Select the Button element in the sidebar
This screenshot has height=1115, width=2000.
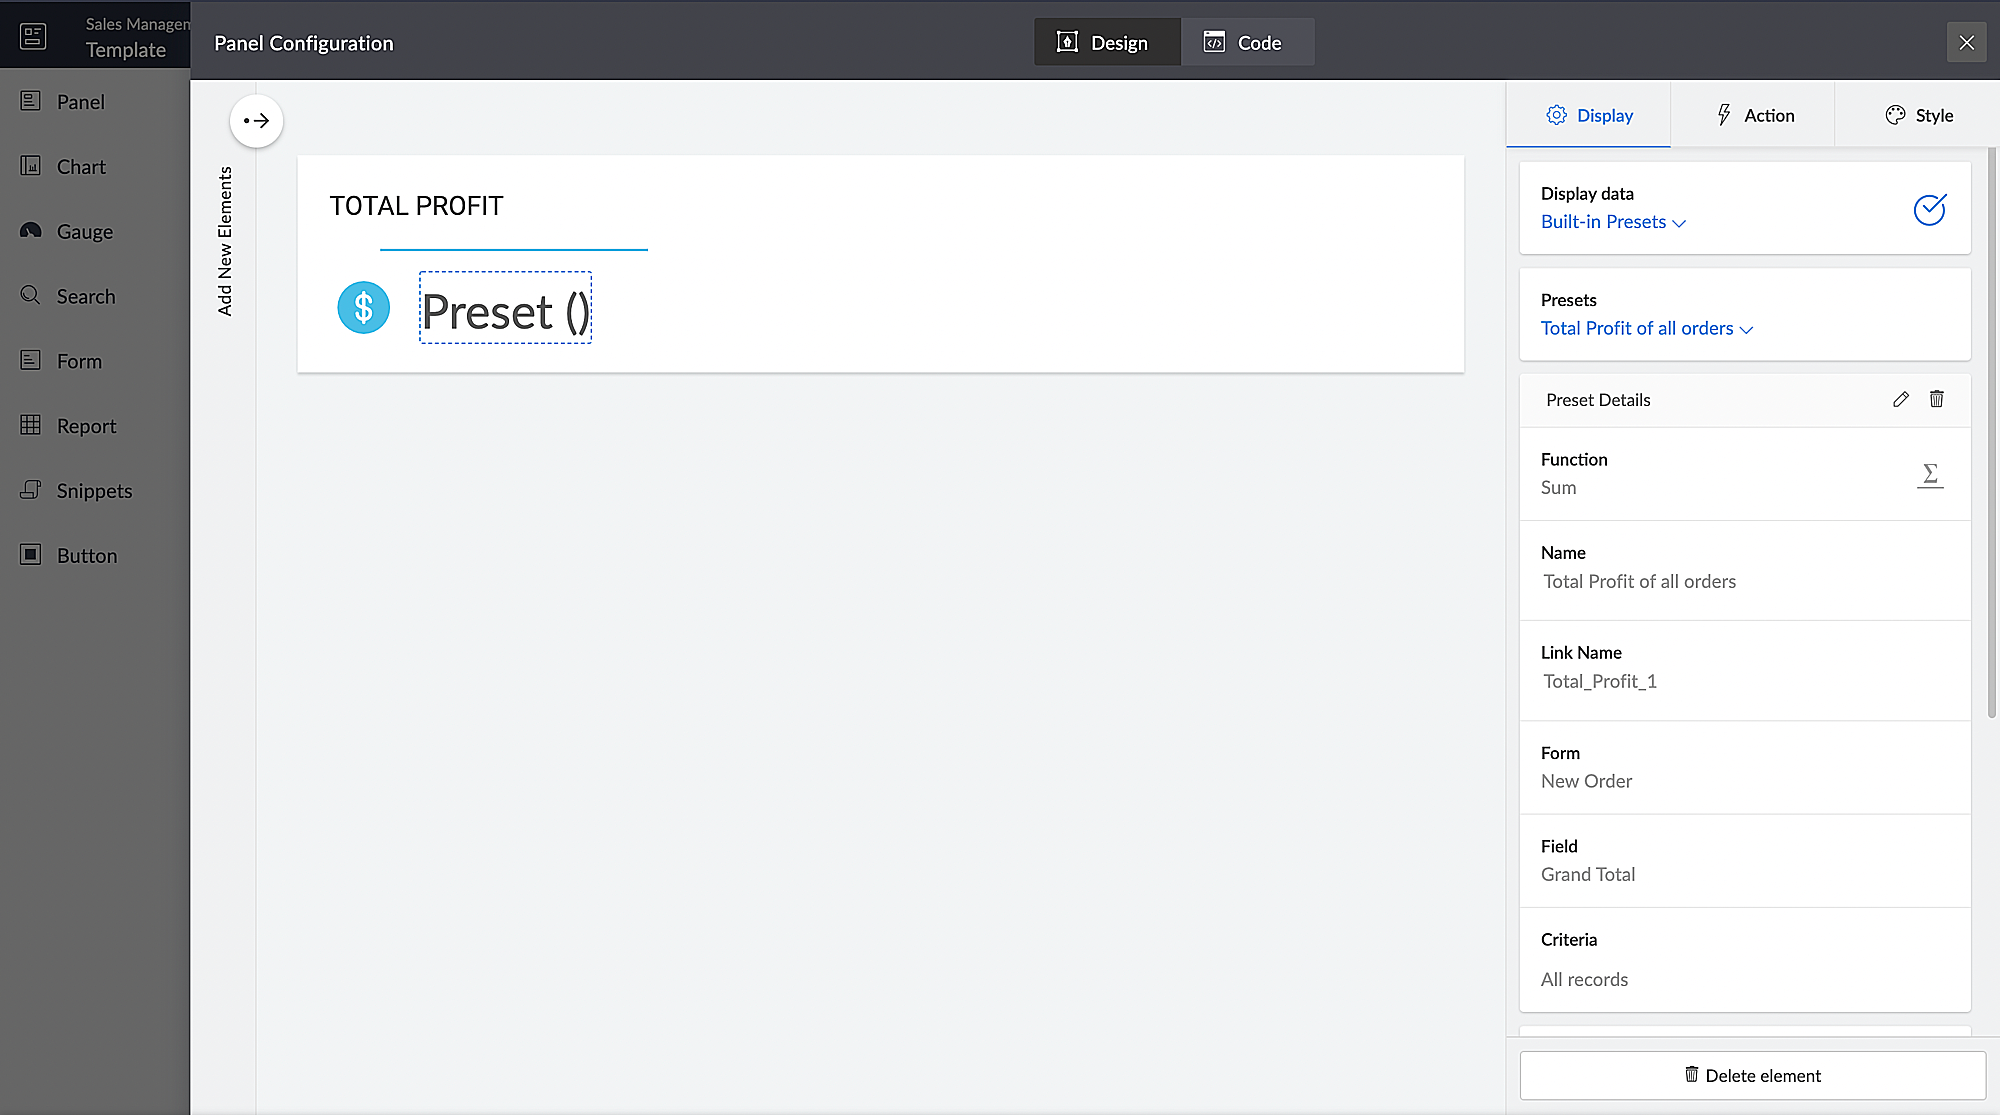[86, 556]
